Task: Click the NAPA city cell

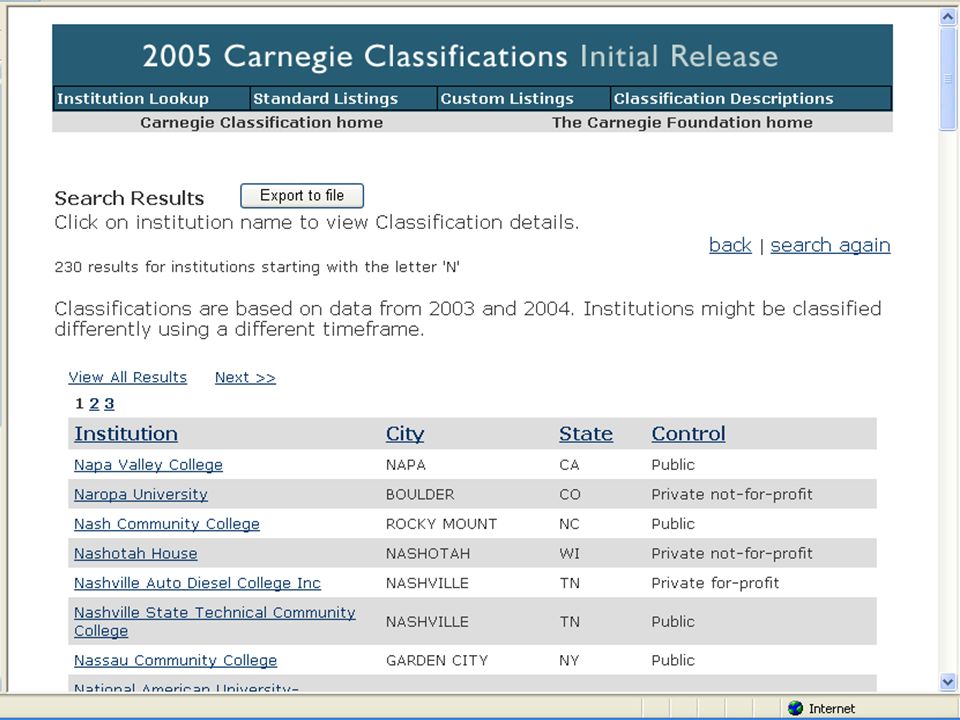Action: coord(406,465)
